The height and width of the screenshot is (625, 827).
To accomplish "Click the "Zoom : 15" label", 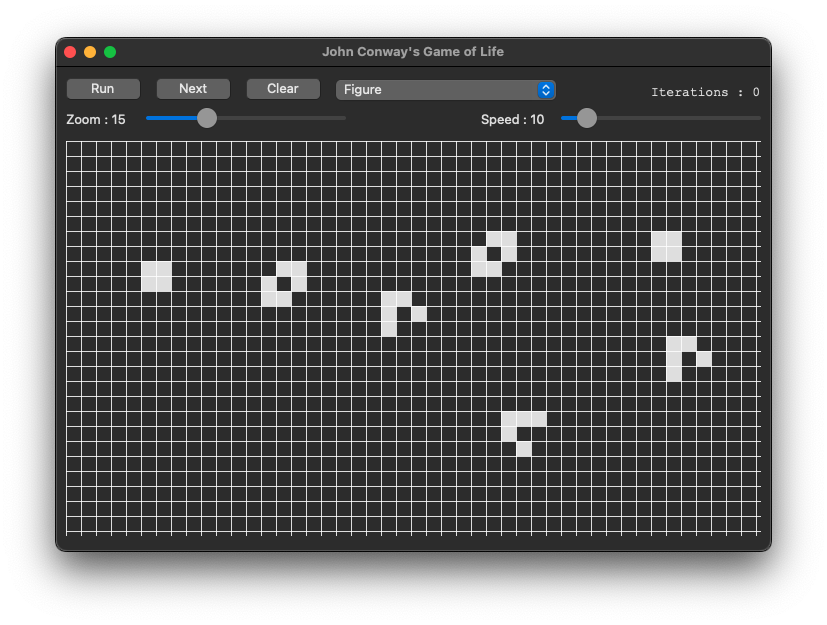I will click(96, 120).
